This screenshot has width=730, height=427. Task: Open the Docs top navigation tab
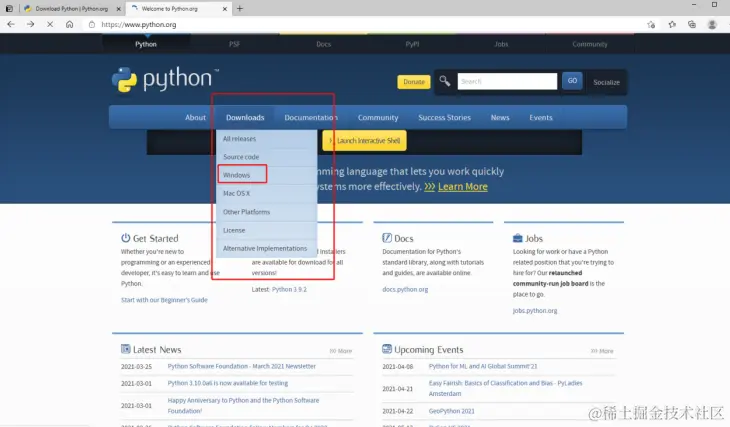coord(324,44)
